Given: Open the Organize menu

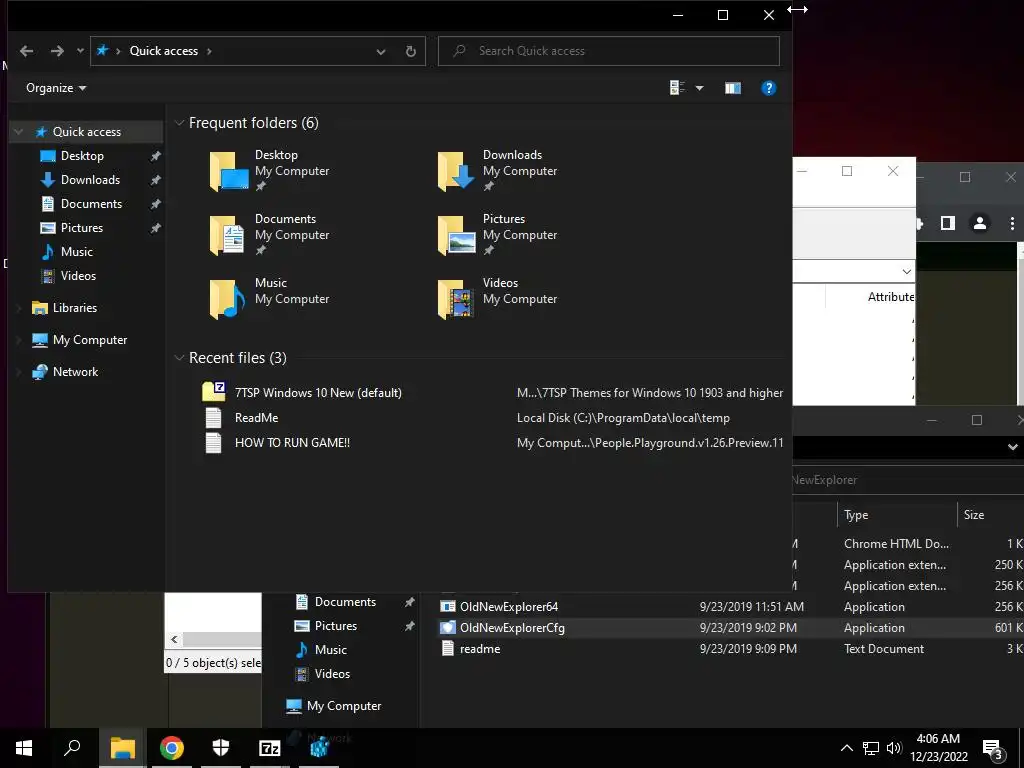Looking at the screenshot, I should [x=56, y=88].
